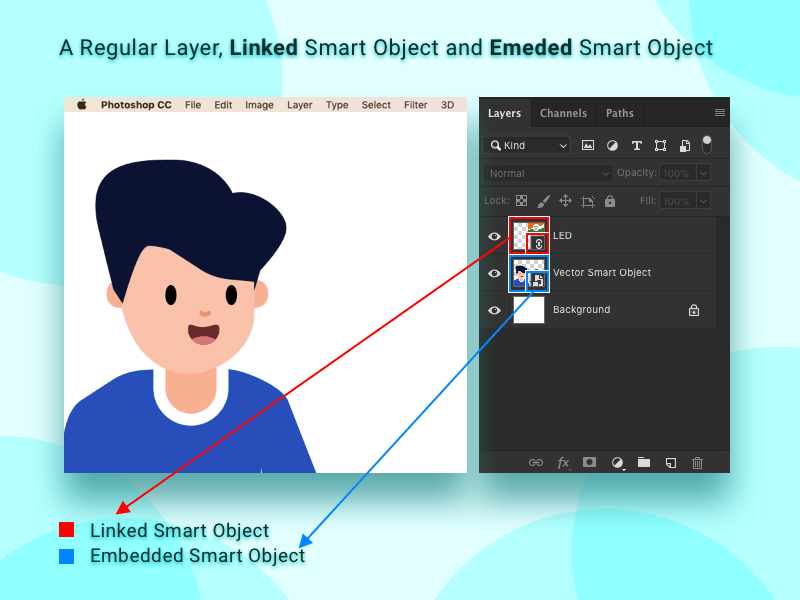Select the Background layer thumbnail
The image size is (800, 600).
pyautogui.click(x=529, y=310)
